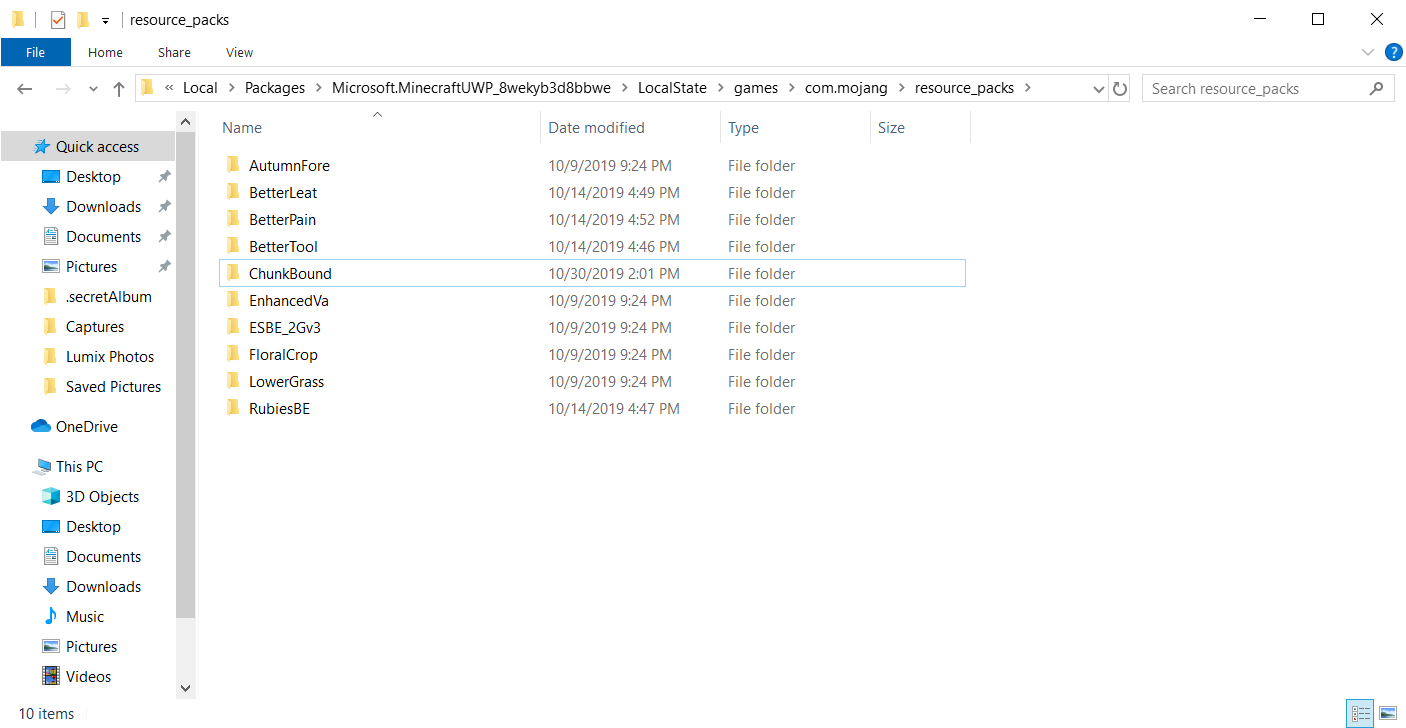The width and height of the screenshot is (1406, 728).
Task: Click the Forward navigation arrow
Action: [63, 89]
